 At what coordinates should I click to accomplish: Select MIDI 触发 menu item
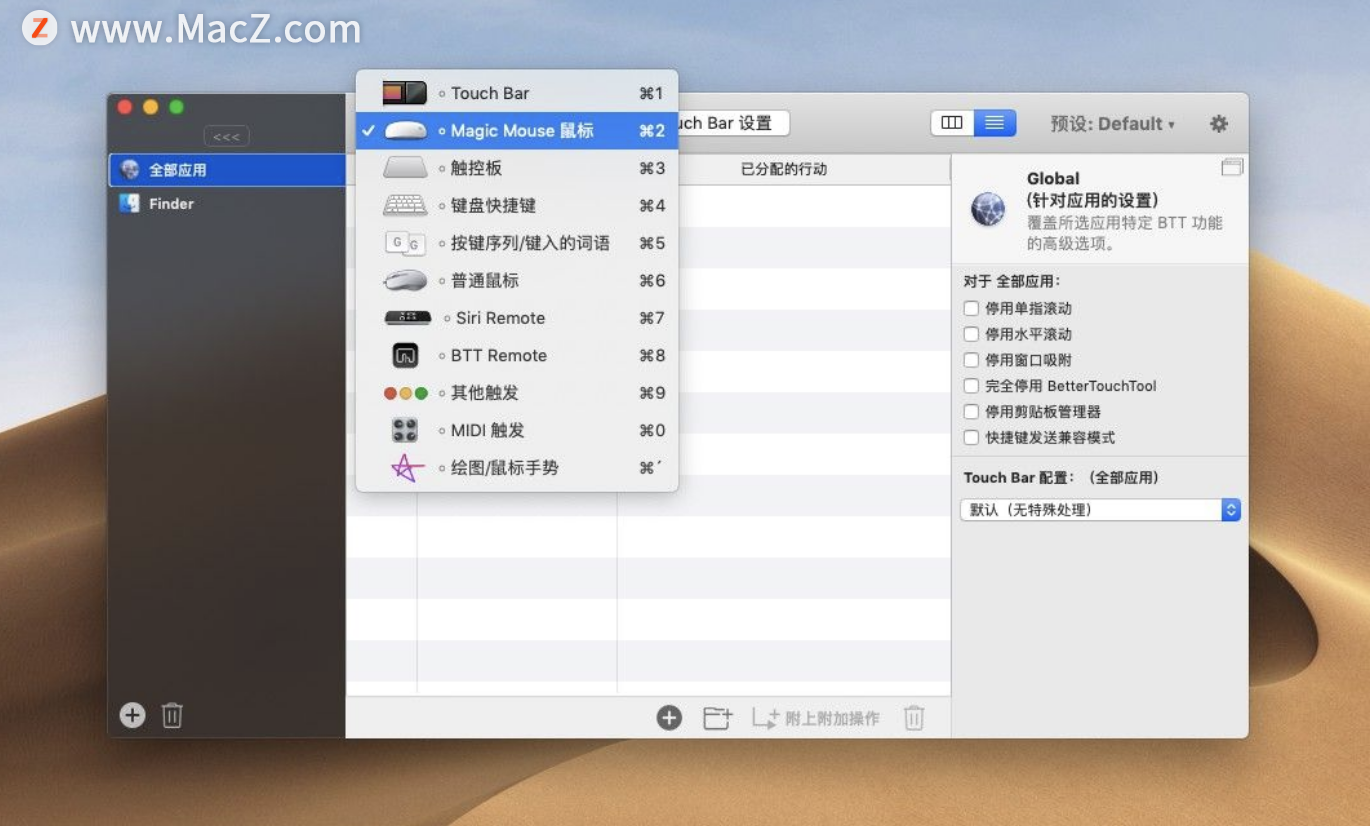click(517, 430)
